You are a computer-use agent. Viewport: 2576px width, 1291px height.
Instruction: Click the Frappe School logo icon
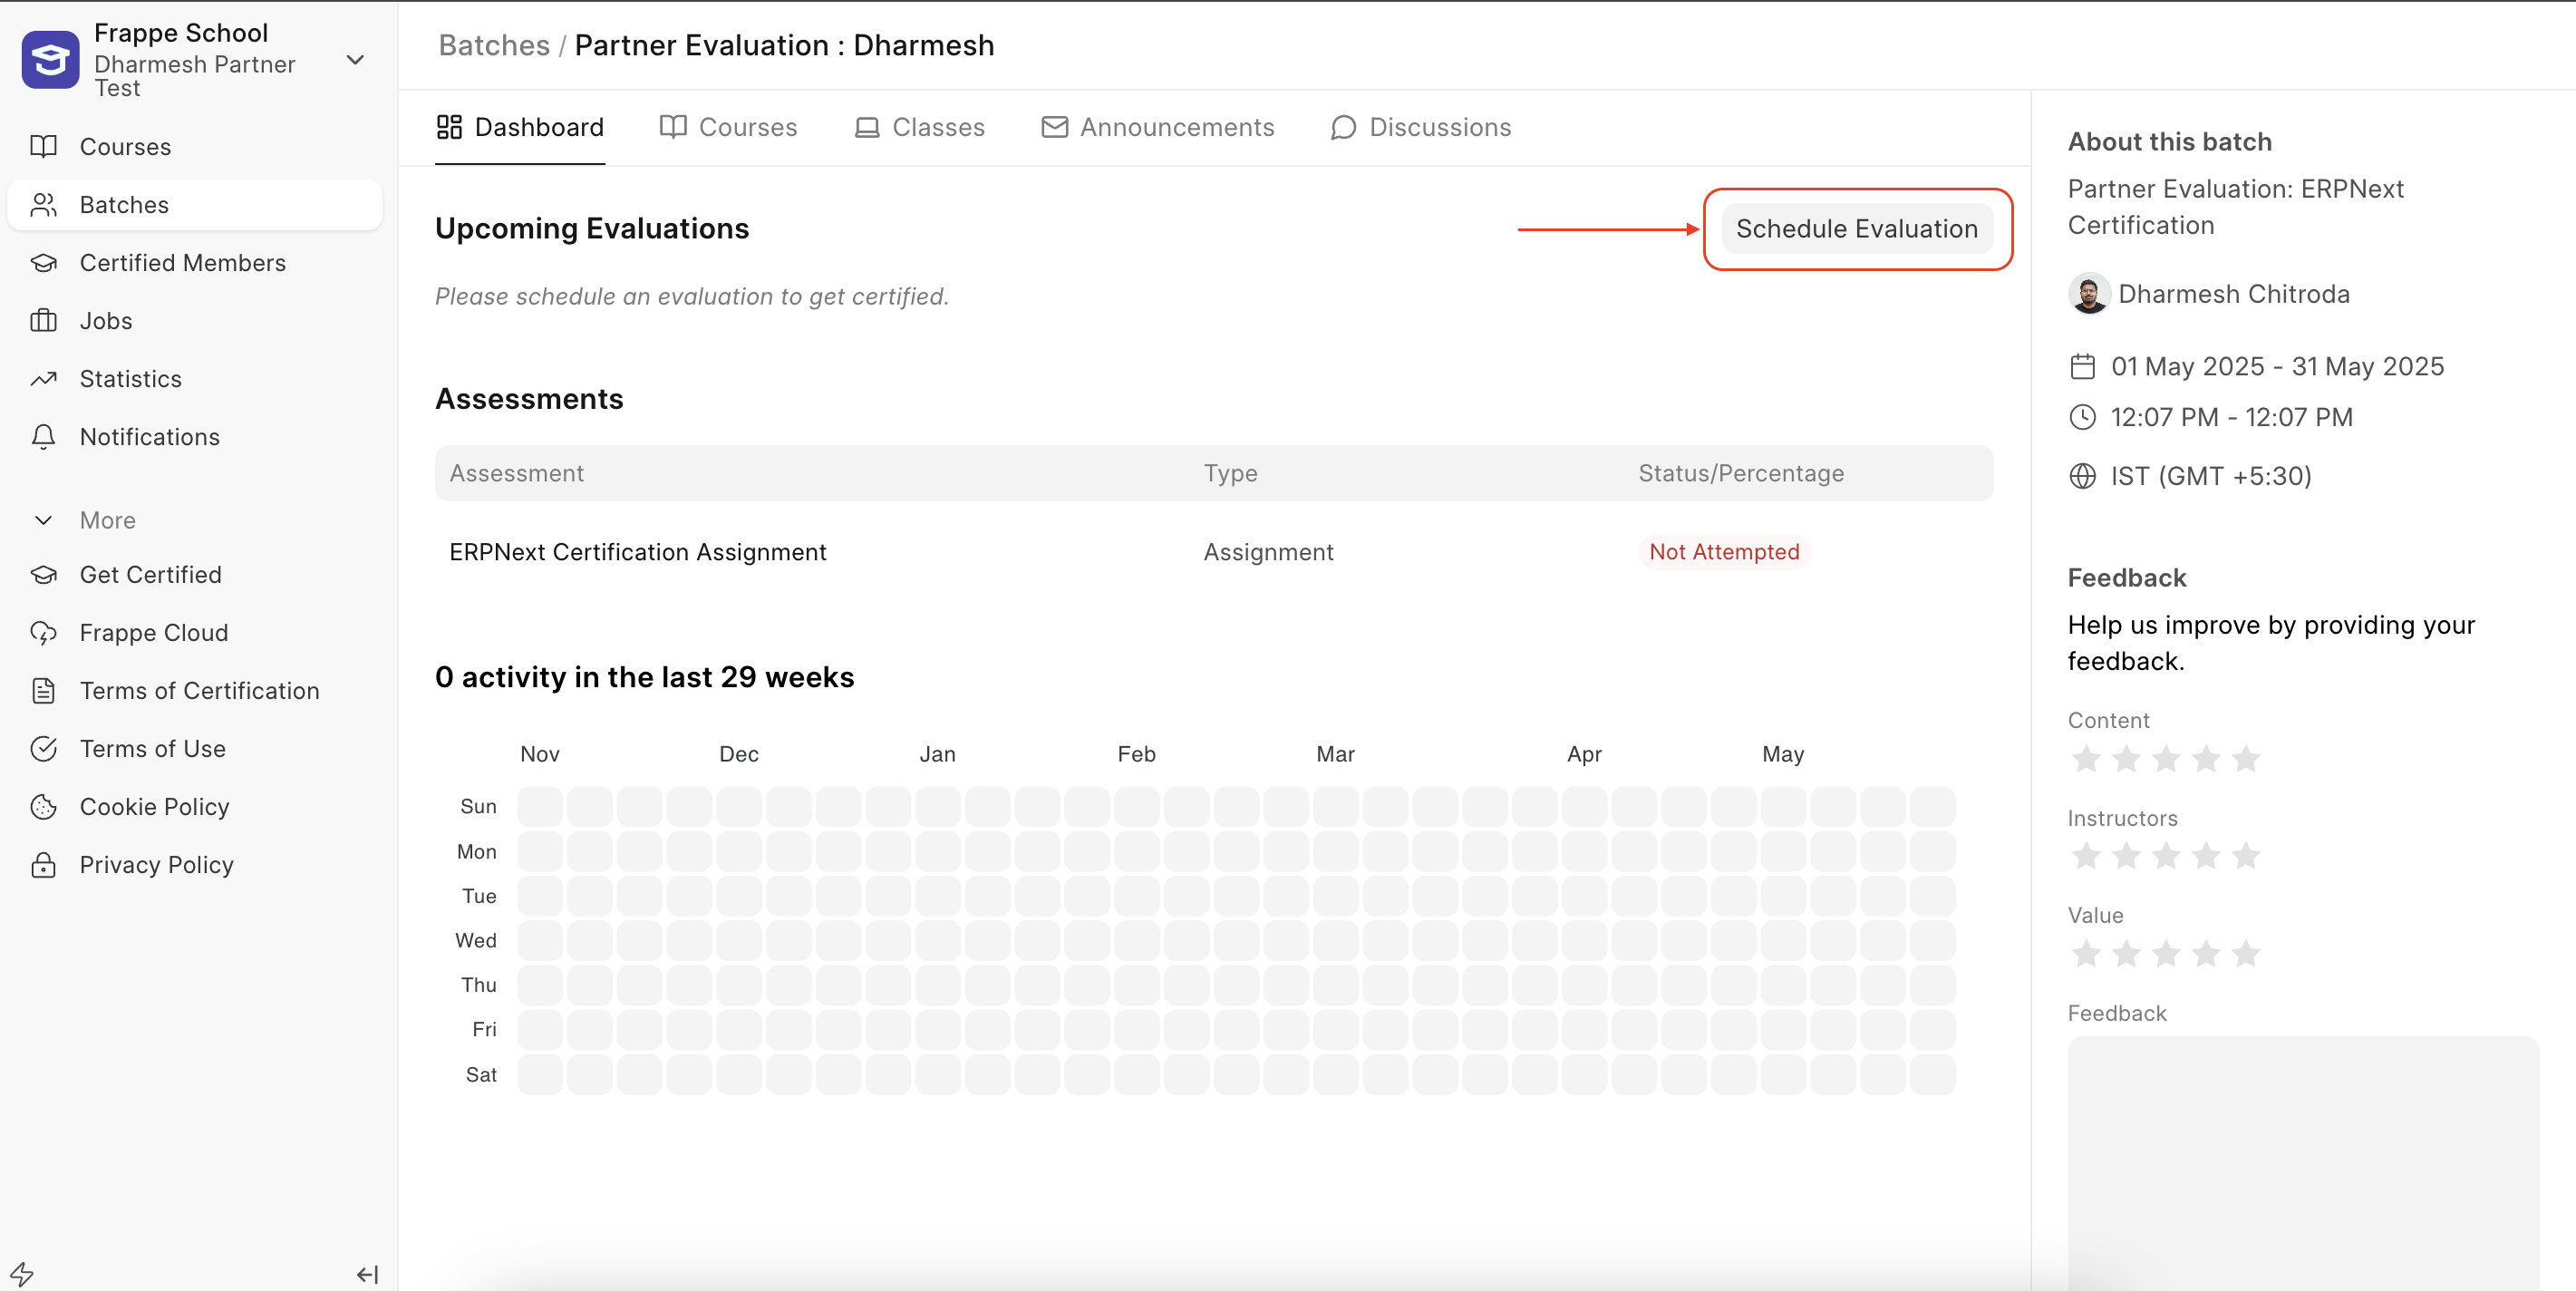coord(50,60)
